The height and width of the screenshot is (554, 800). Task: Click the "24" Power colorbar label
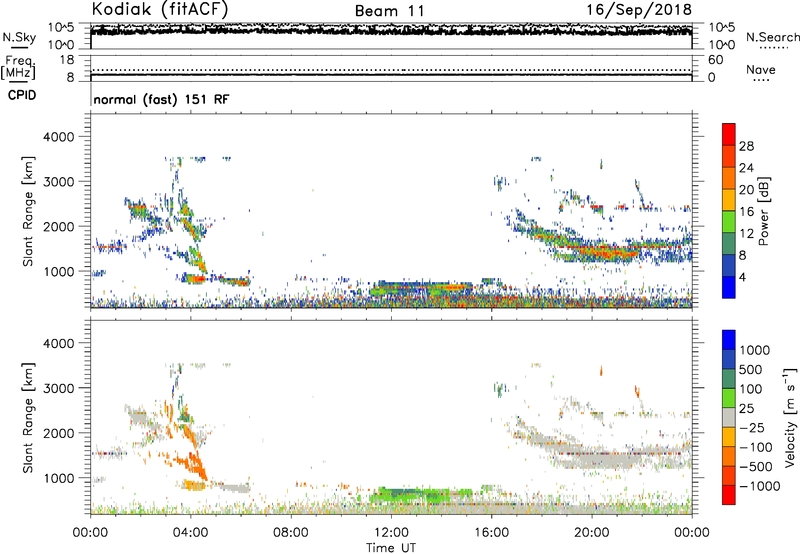point(746,168)
